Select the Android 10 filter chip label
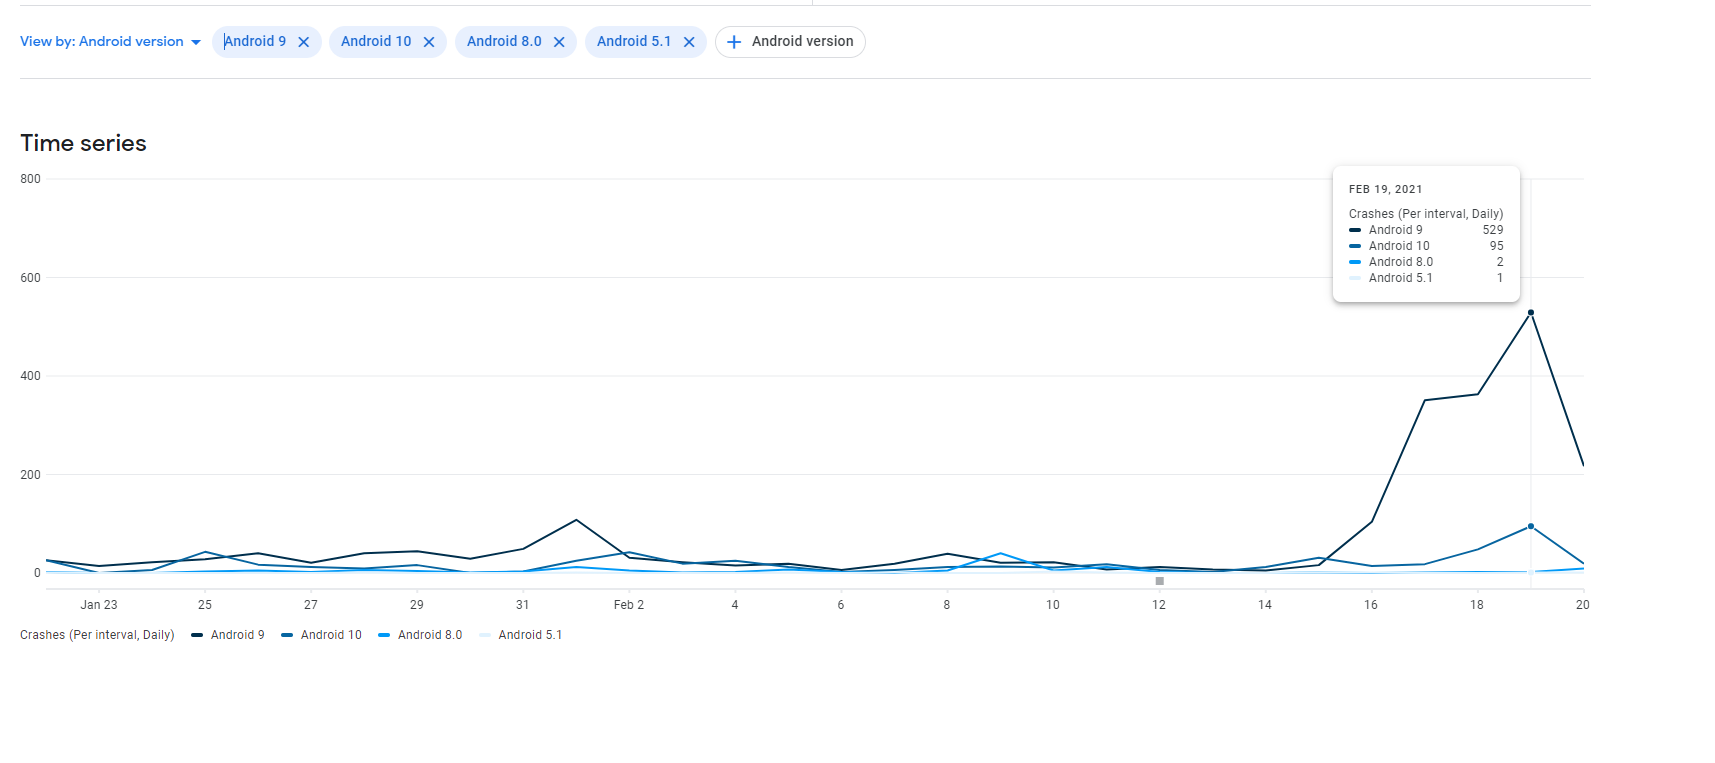The width and height of the screenshot is (1715, 763). coord(376,42)
